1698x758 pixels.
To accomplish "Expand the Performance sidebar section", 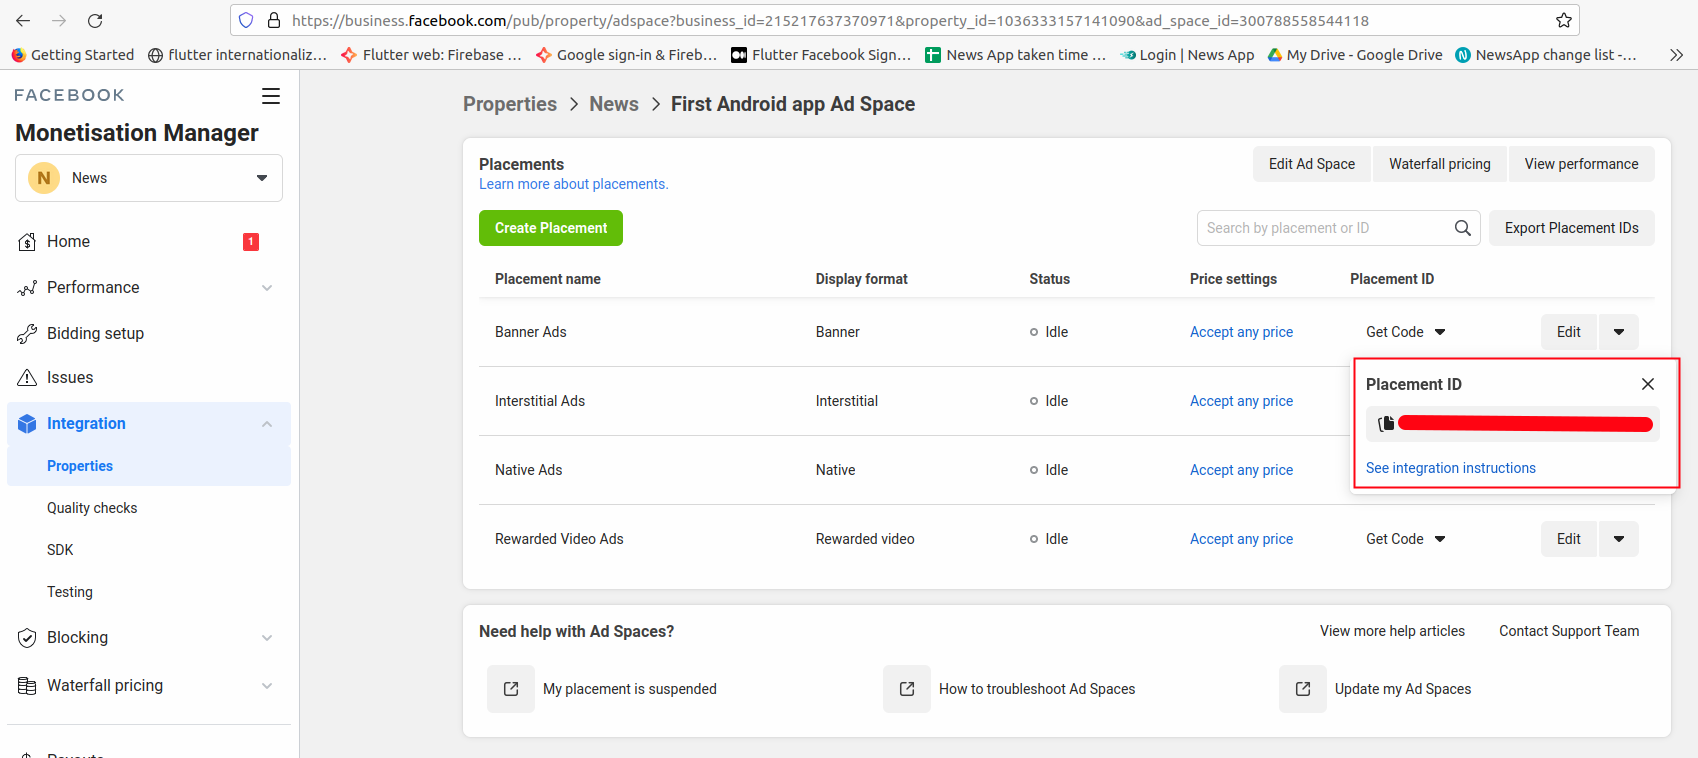I will point(266,288).
